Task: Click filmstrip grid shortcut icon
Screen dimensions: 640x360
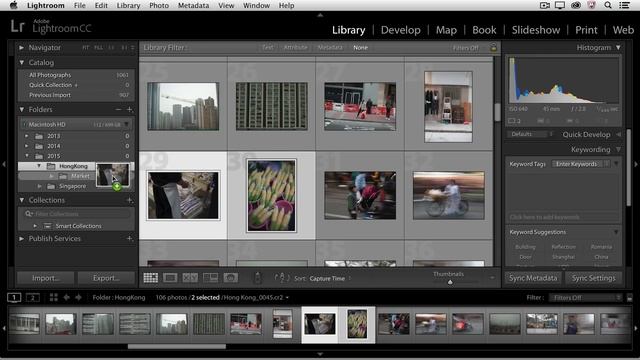Action: pos(53,298)
